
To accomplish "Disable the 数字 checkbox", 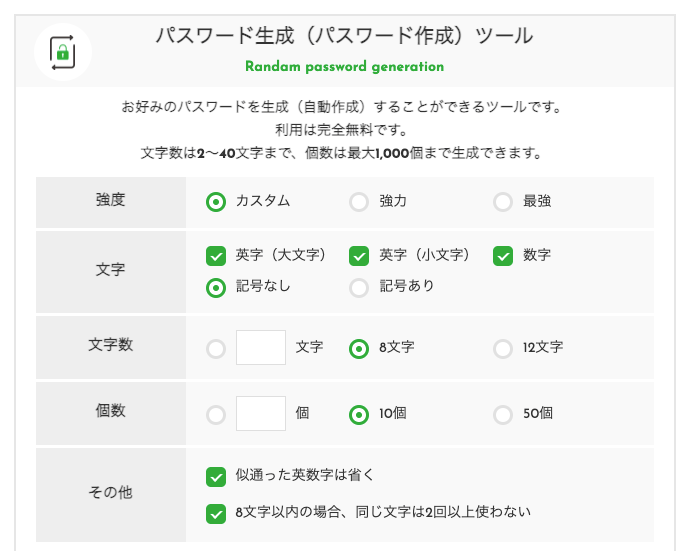I will (503, 256).
